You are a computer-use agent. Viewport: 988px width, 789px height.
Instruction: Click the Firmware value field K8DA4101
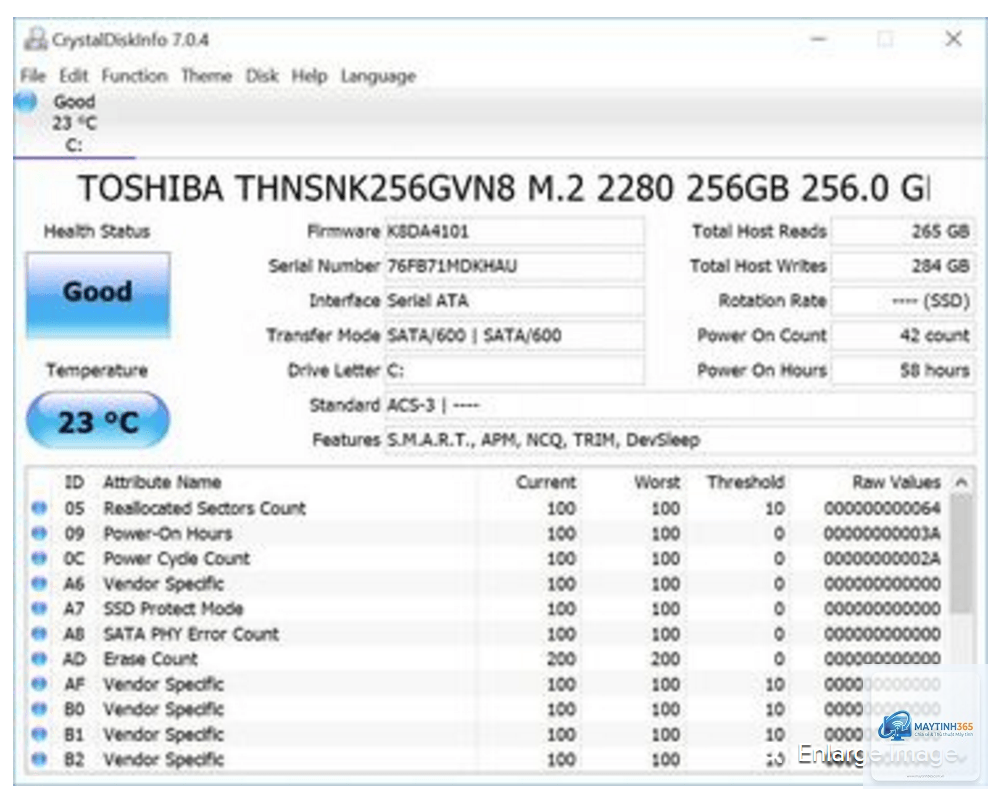click(x=514, y=232)
